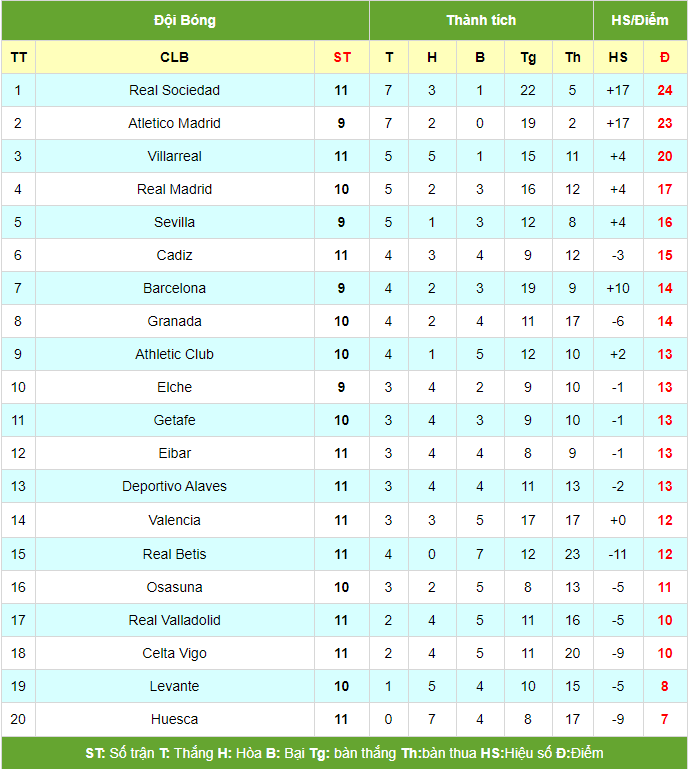
Task: Select the HS/Điểm header group
Action: tap(640, 20)
